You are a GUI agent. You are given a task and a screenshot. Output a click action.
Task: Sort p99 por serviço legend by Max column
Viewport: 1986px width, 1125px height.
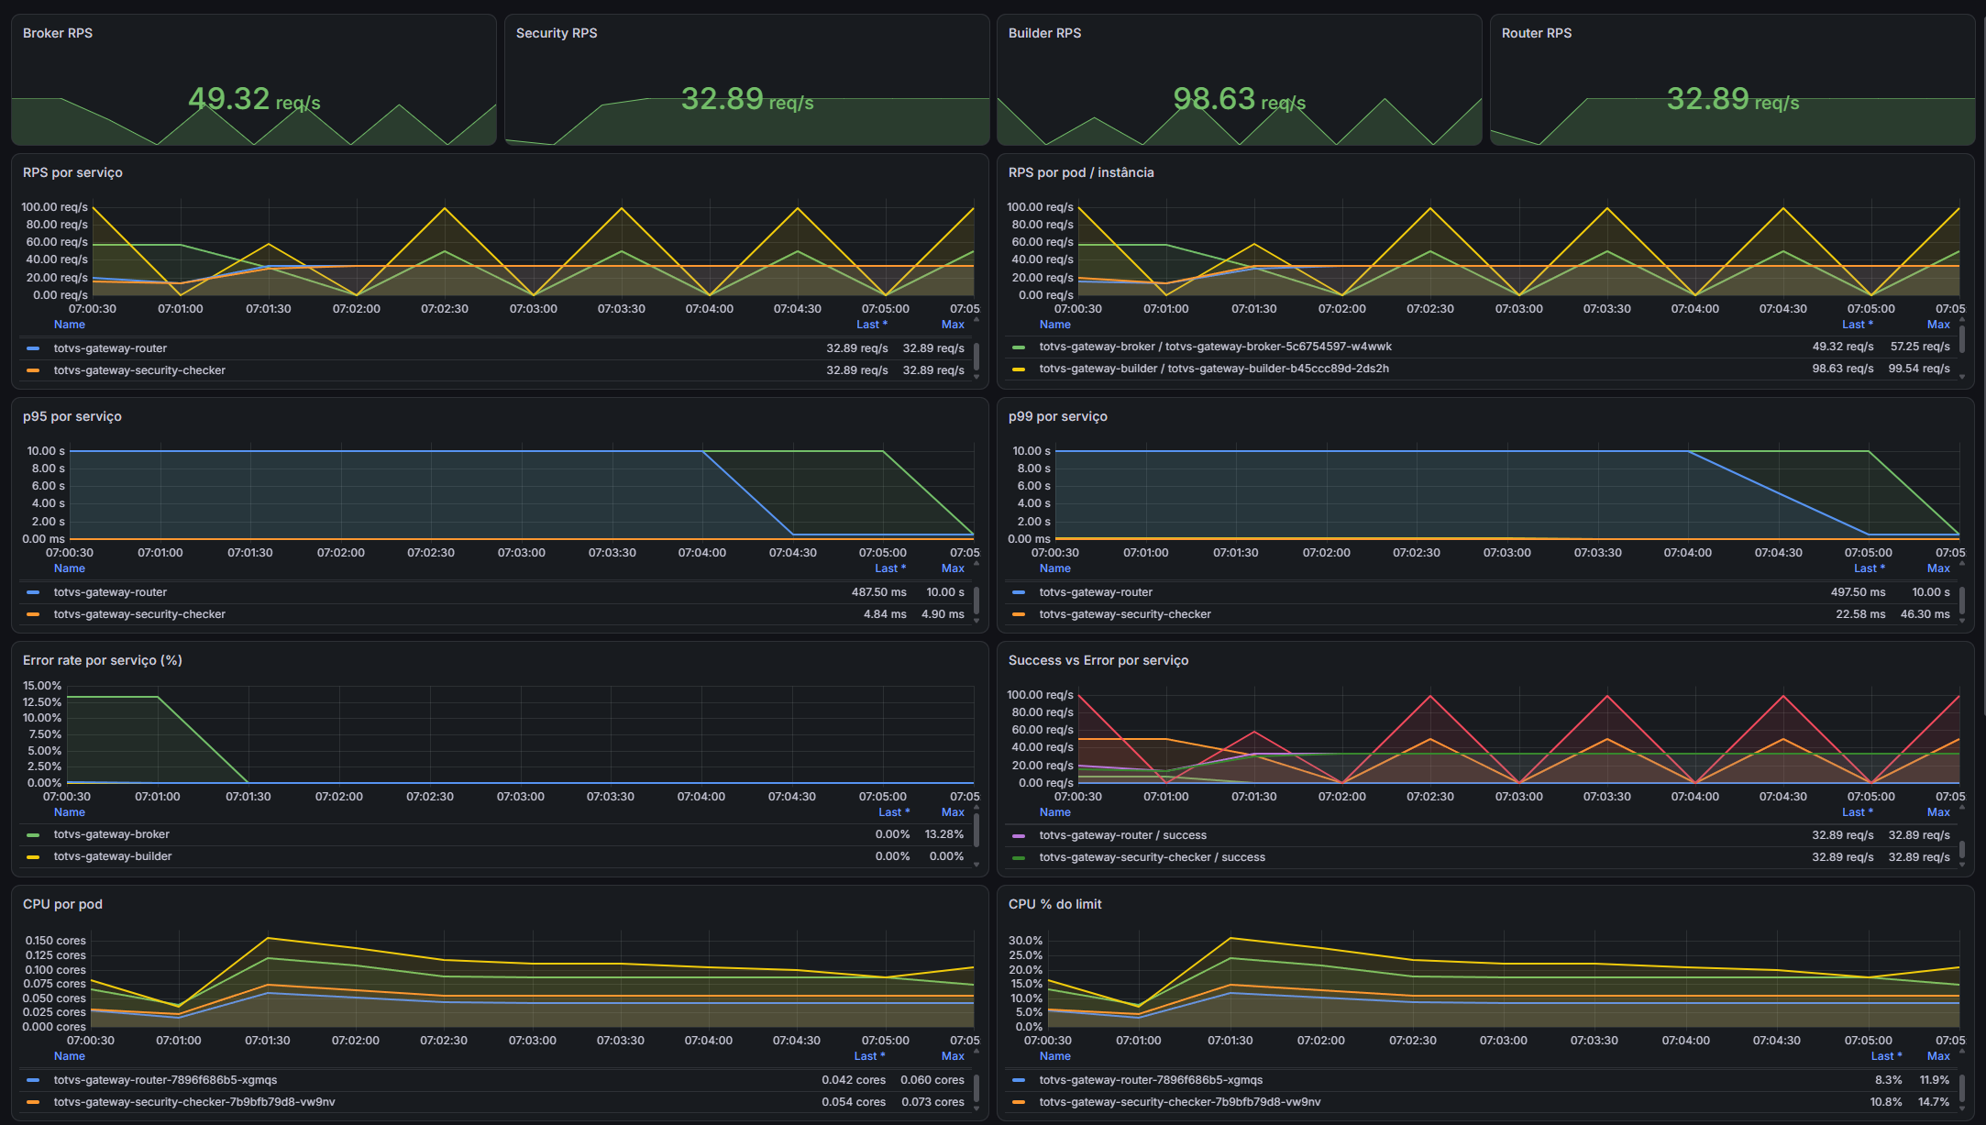point(1938,568)
